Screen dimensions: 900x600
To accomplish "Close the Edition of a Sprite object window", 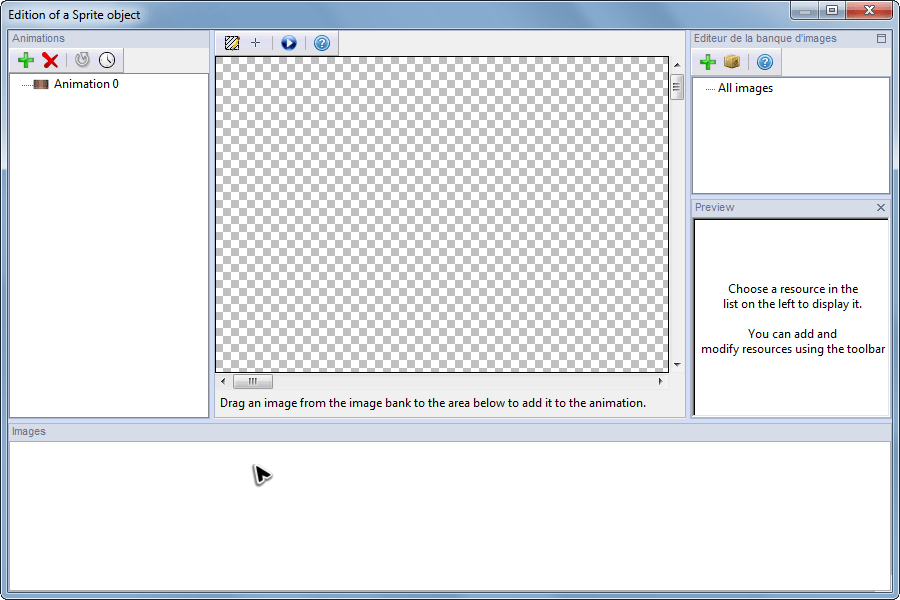I will (x=869, y=10).
